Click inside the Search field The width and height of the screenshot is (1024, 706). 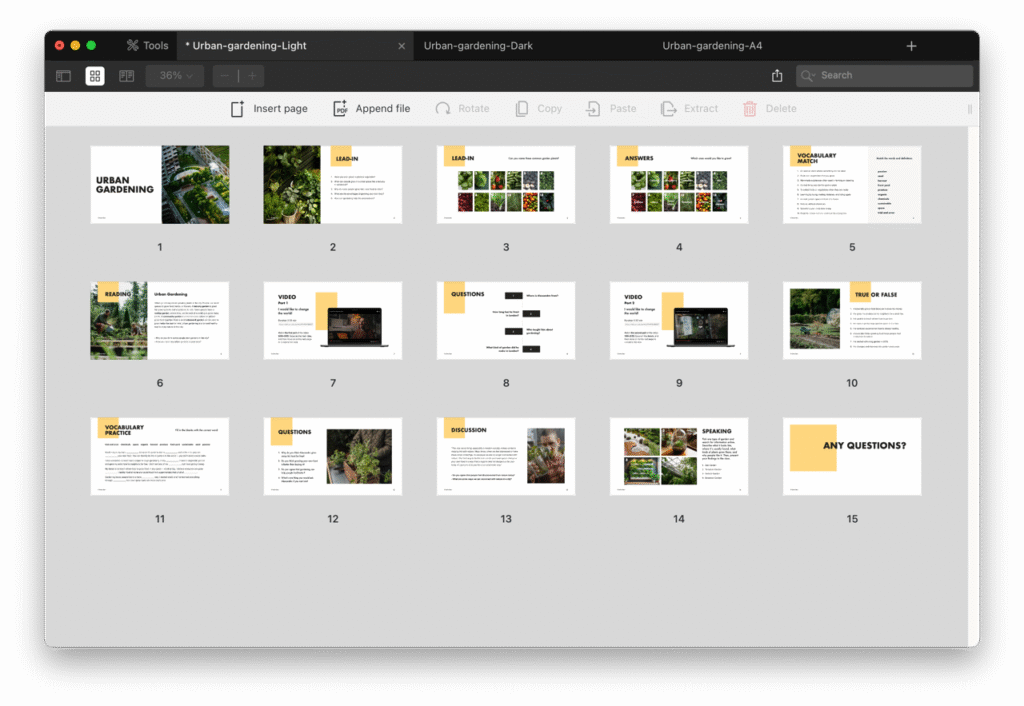tap(892, 76)
